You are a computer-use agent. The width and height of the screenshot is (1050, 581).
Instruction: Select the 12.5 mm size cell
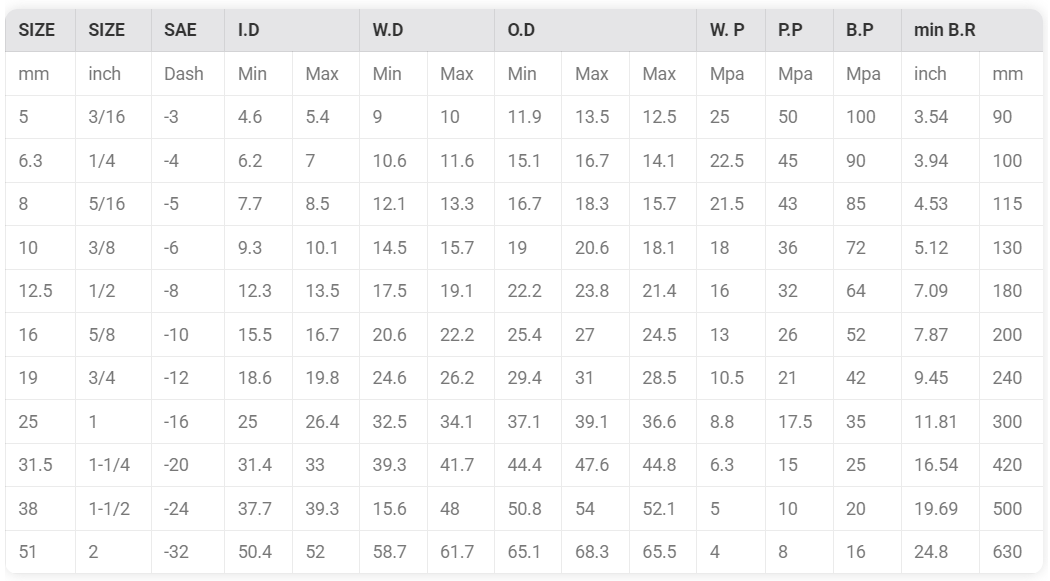(x=40, y=291)
